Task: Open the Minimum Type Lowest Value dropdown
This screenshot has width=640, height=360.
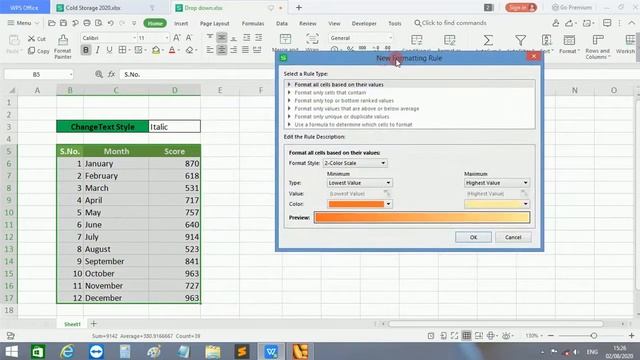Action: tap(360, 183)
